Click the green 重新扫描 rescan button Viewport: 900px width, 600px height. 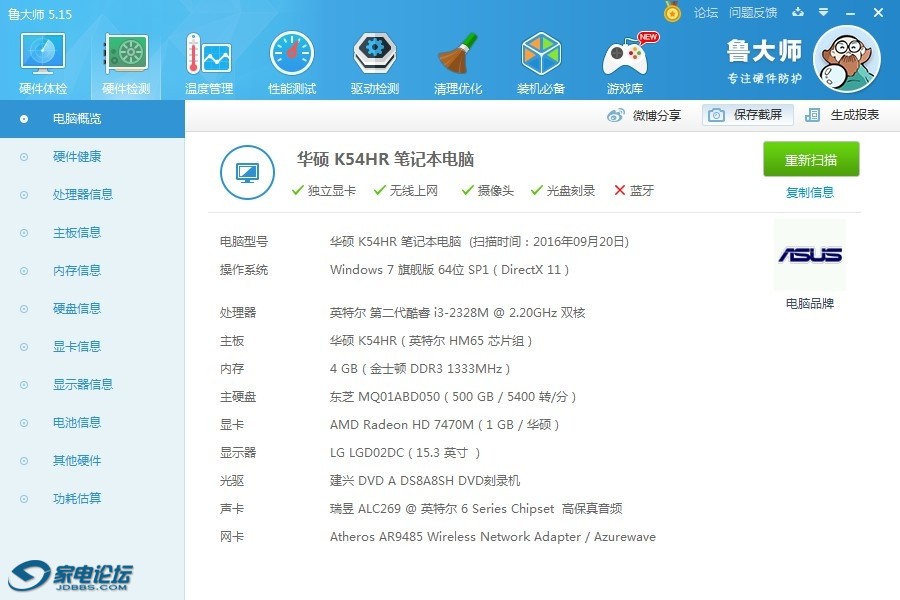pyautogui.click(x=811, y=159)
